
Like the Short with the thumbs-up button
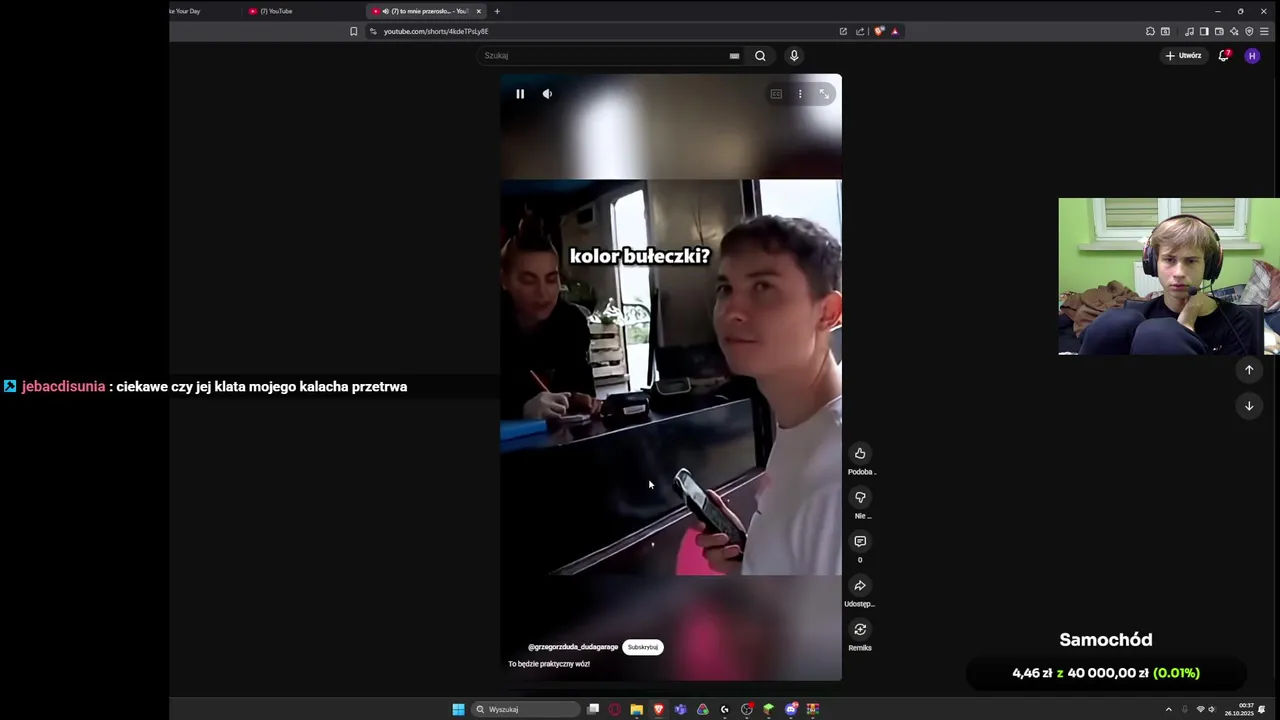click(860, 454)
